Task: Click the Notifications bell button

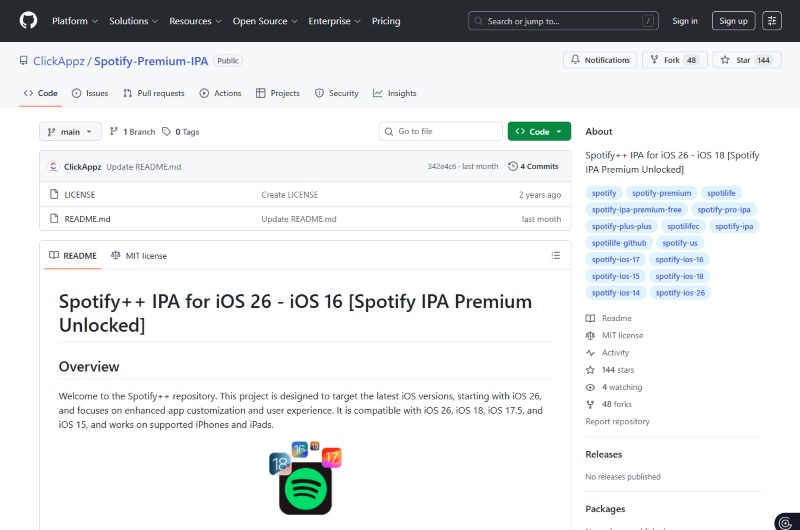Action: [600, 60]
